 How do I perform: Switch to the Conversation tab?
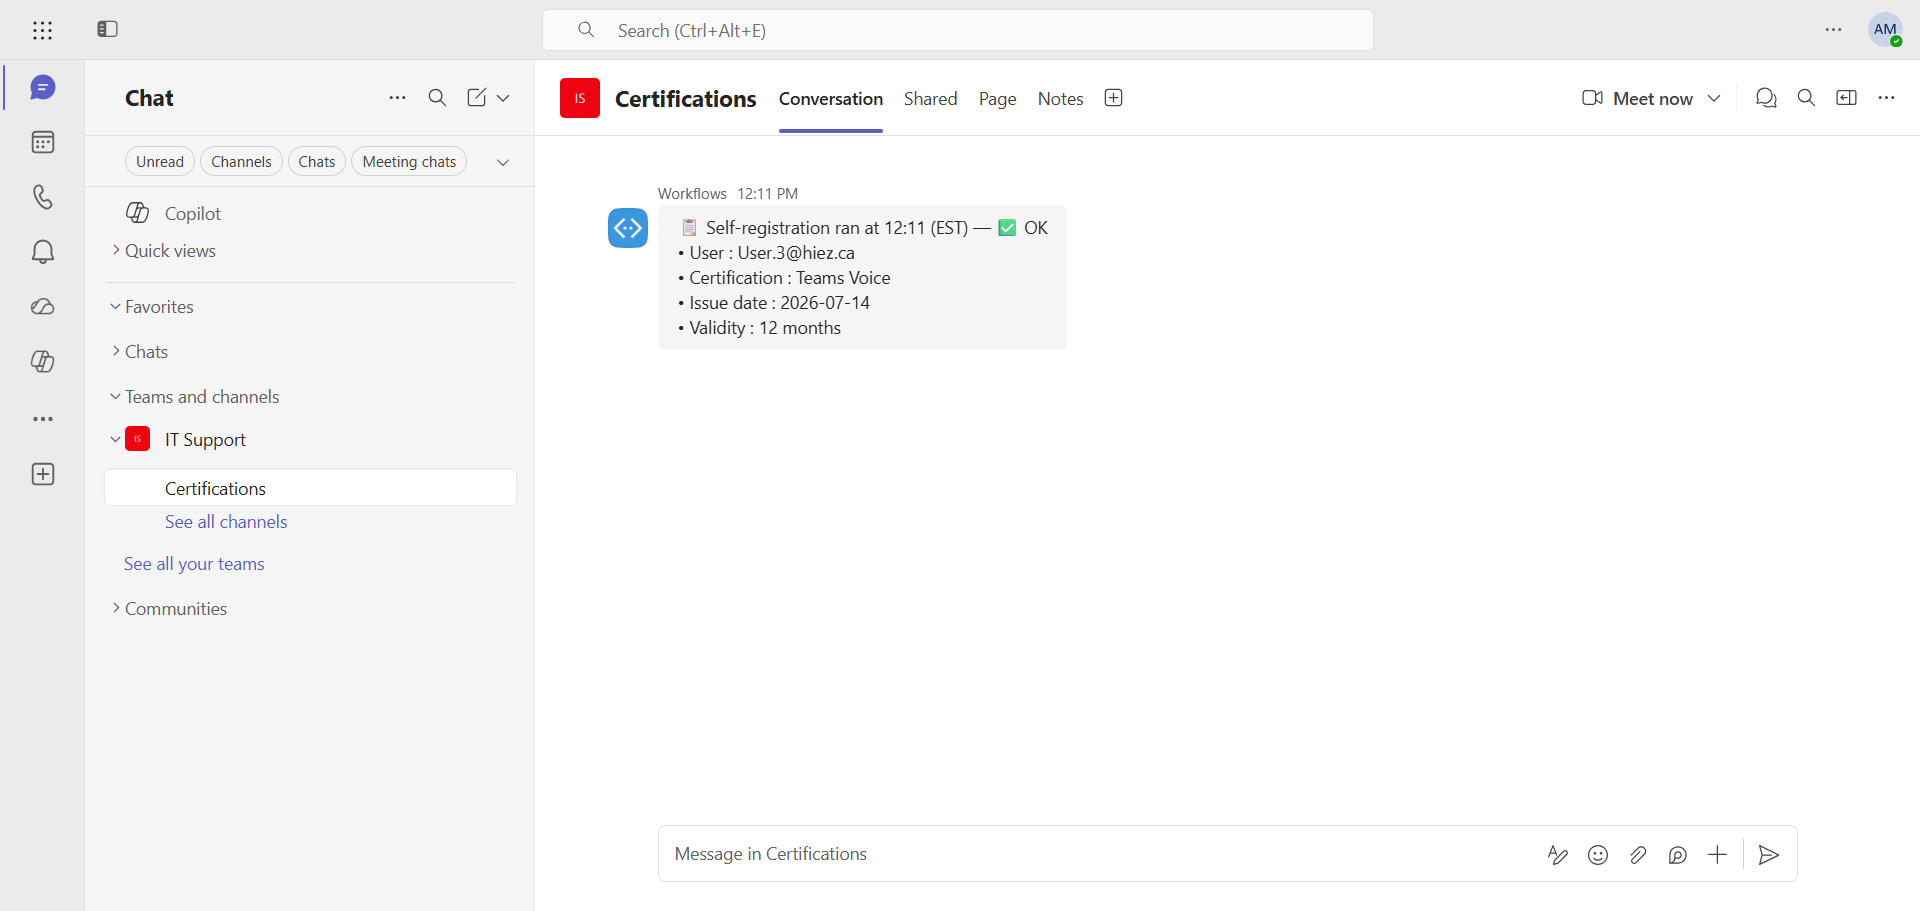[x=831, y=99]
